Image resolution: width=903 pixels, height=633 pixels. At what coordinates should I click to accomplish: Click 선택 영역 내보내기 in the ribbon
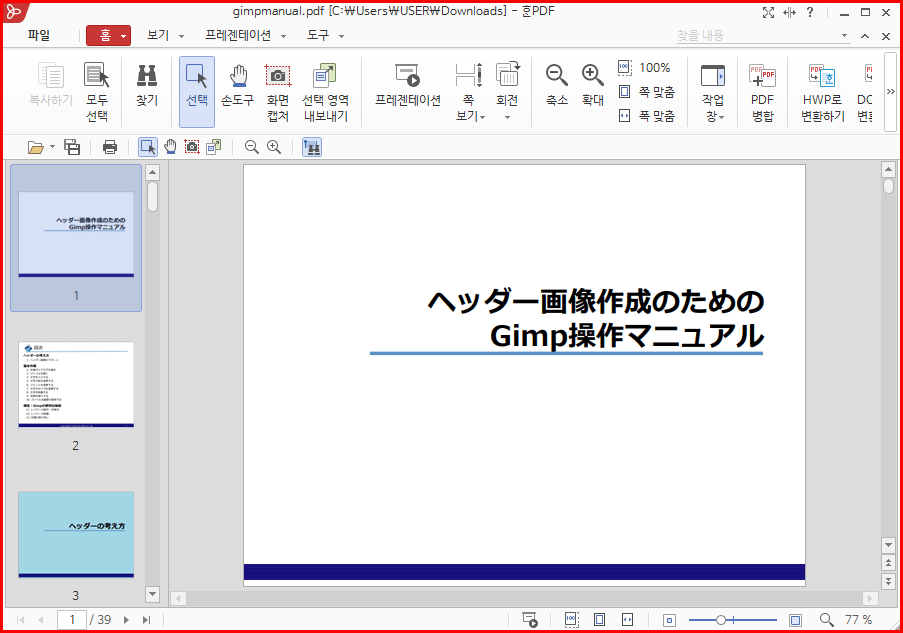pyautogui.click(x=325, y=92)
